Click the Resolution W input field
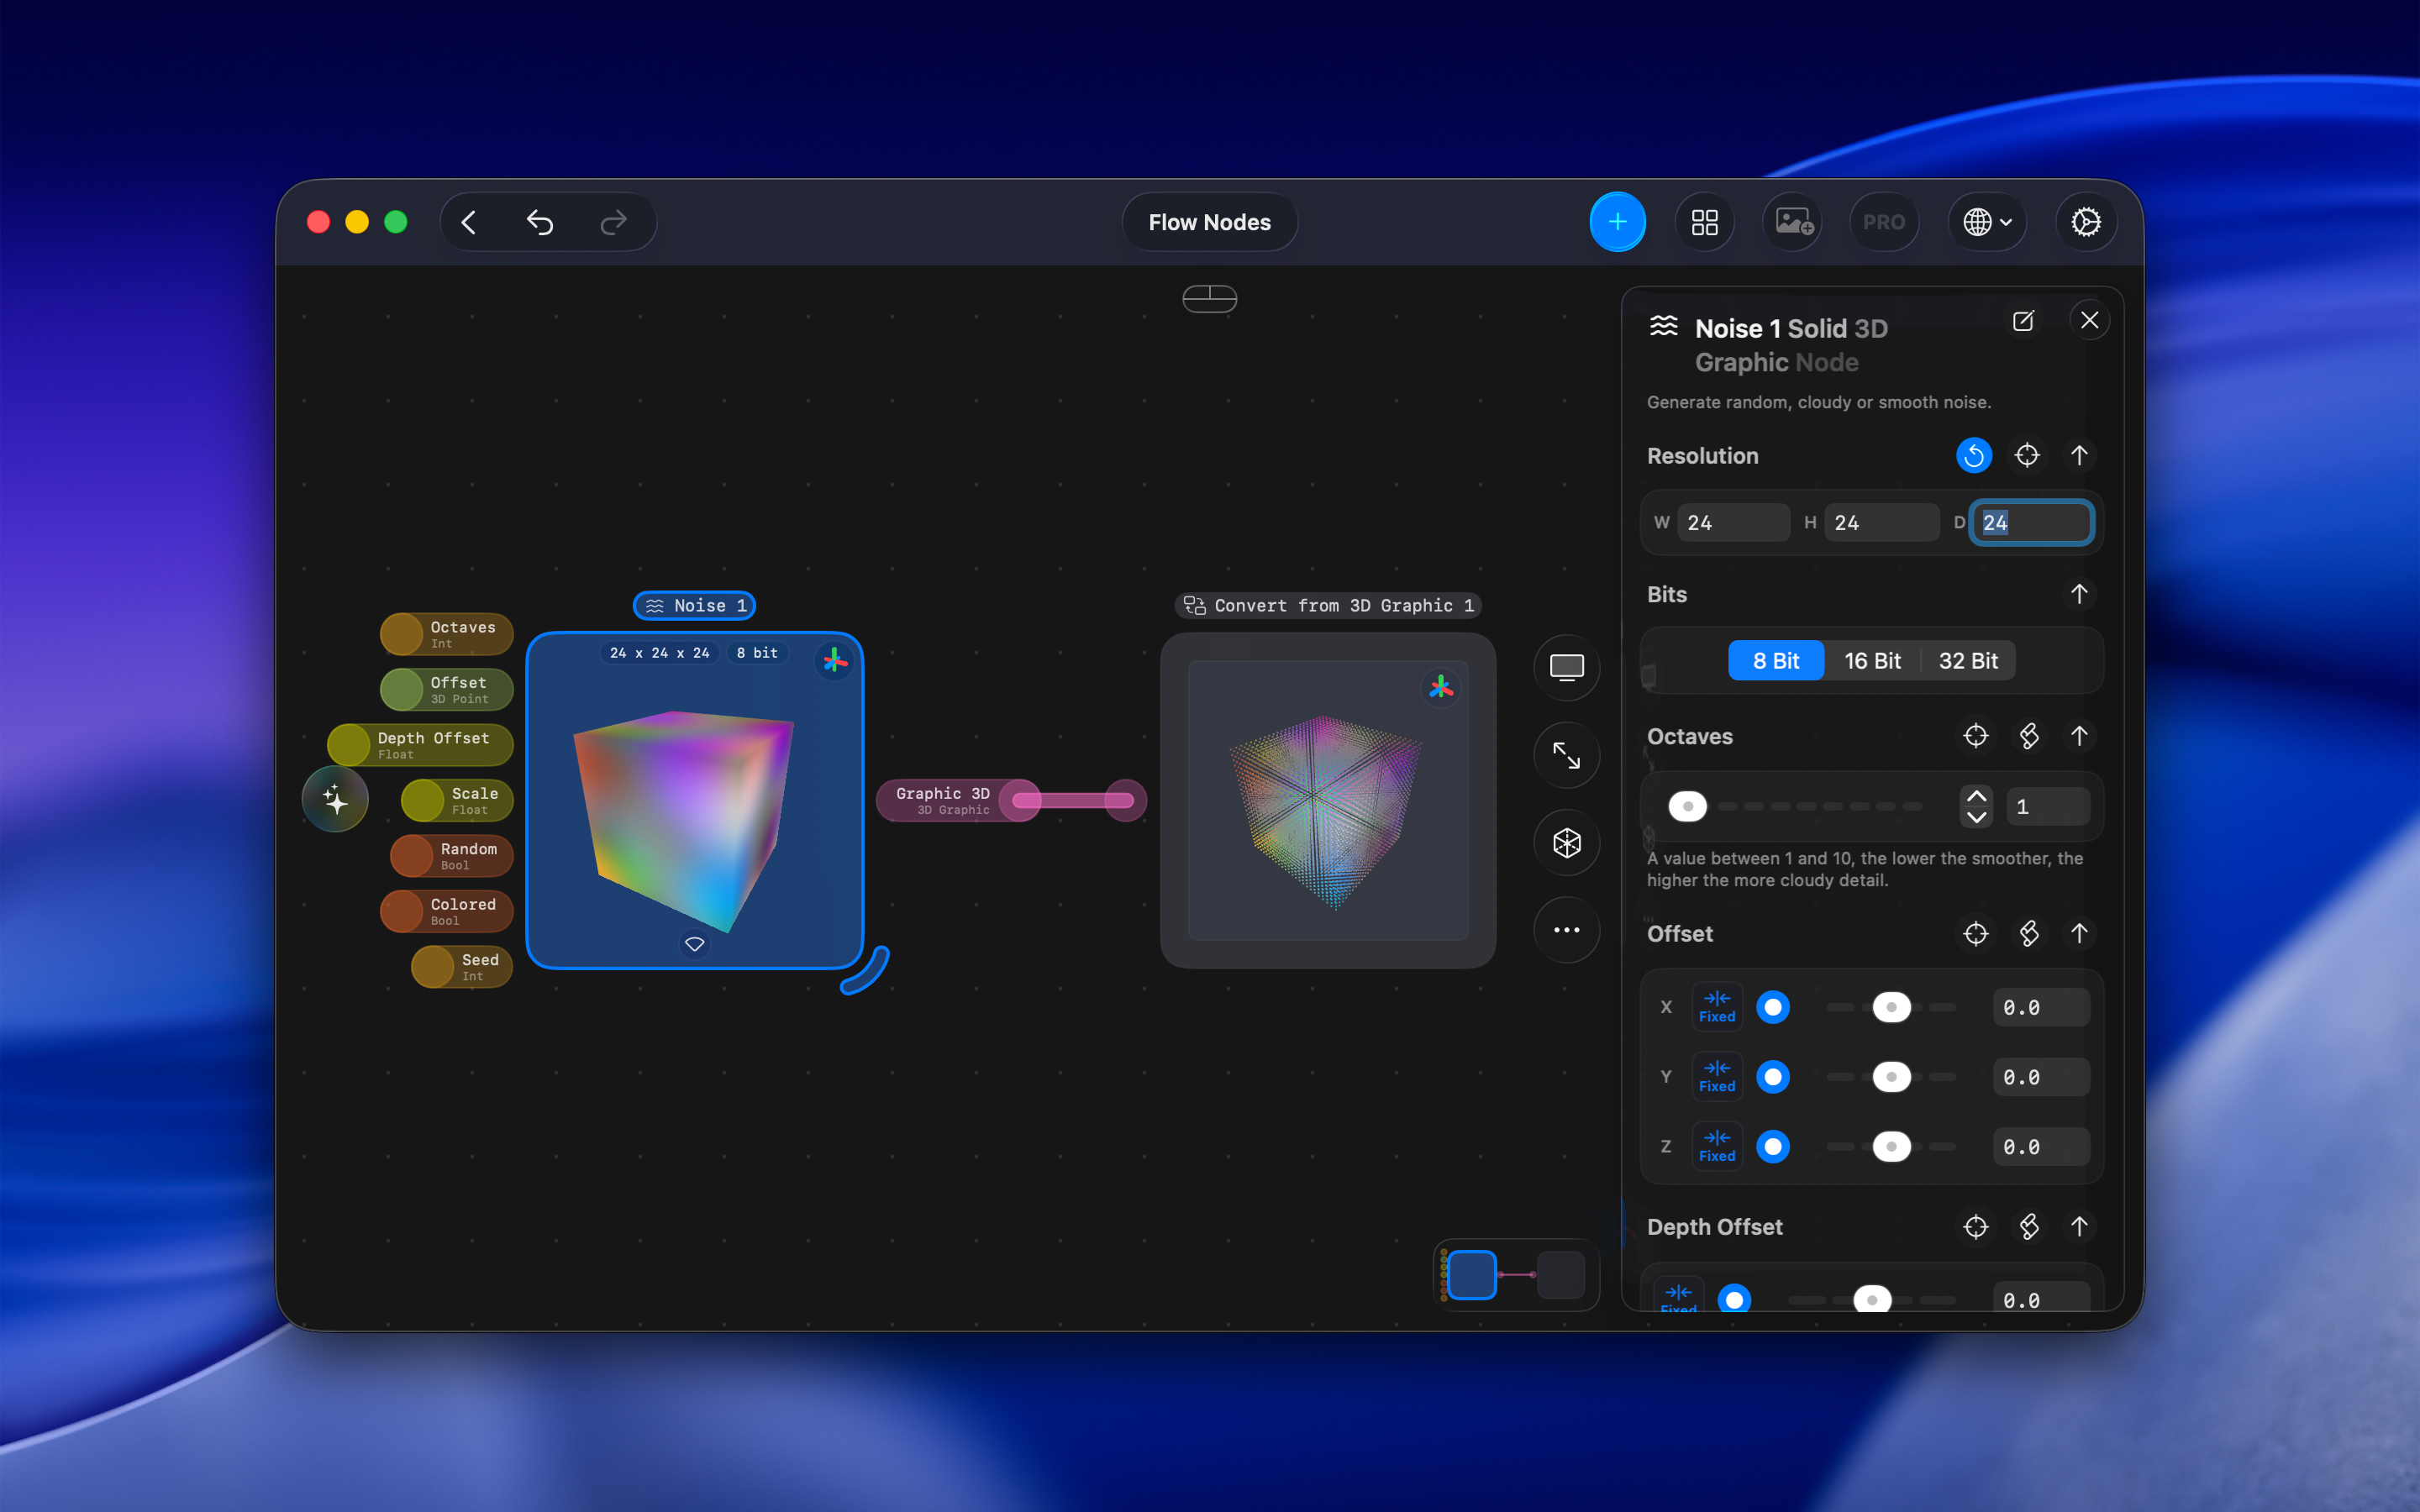 pyautogui.click(x=1733, y=523)
